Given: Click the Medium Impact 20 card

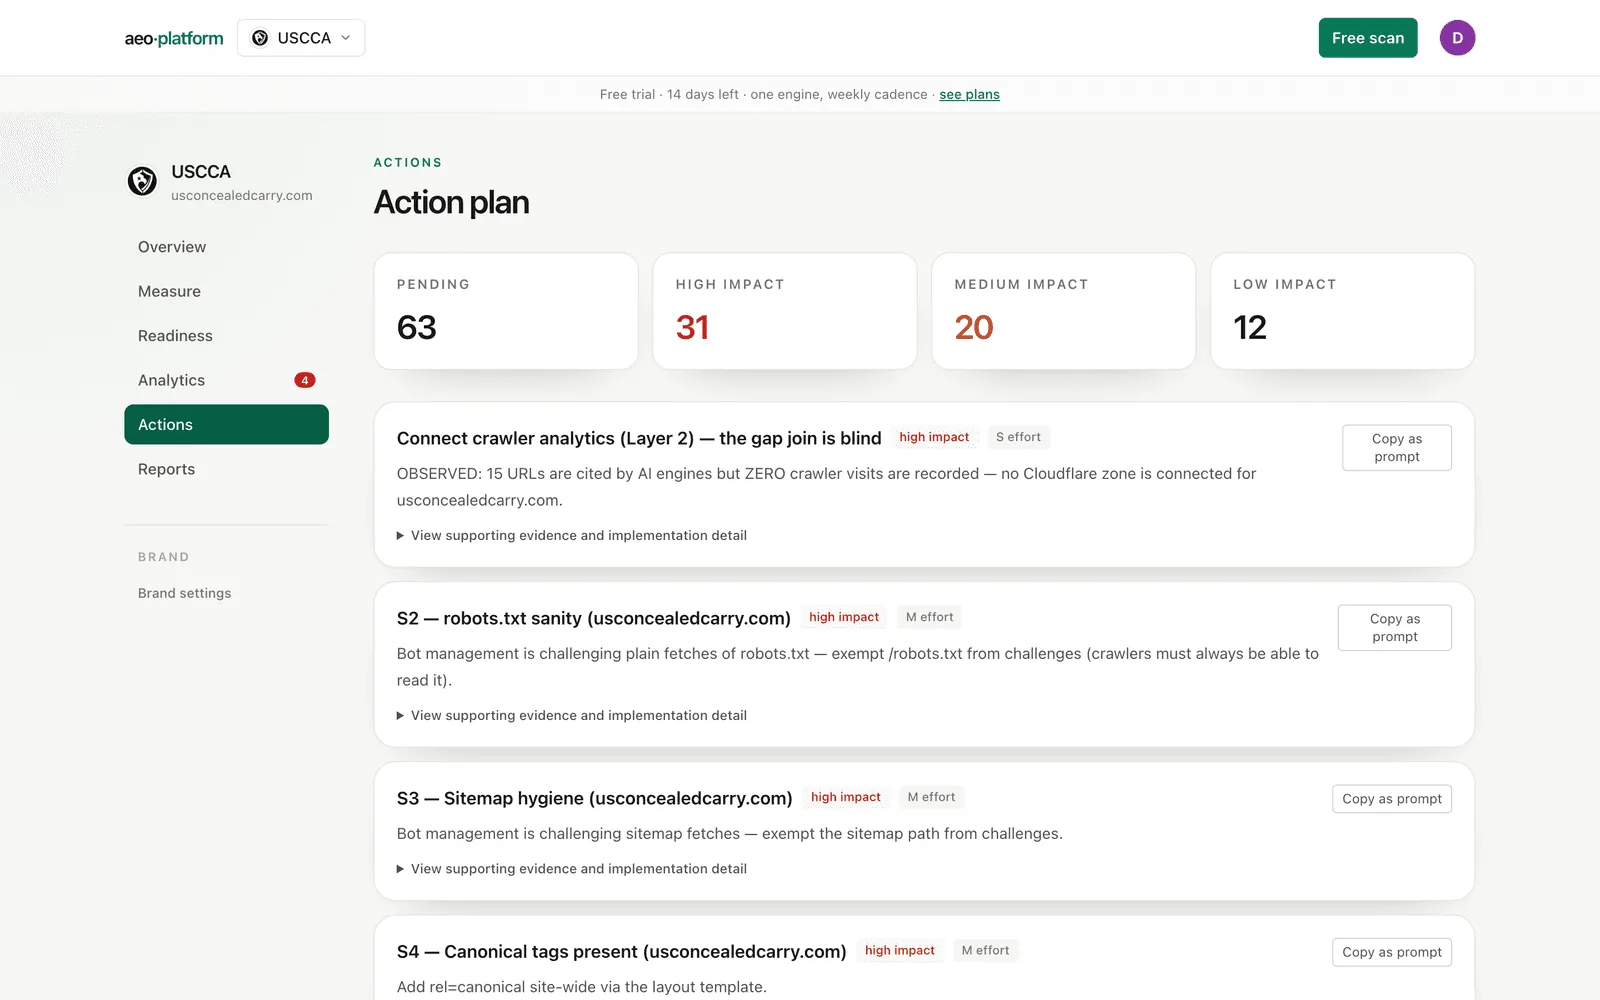Looking at the screenshot, I should click(x=1064, y=311).
